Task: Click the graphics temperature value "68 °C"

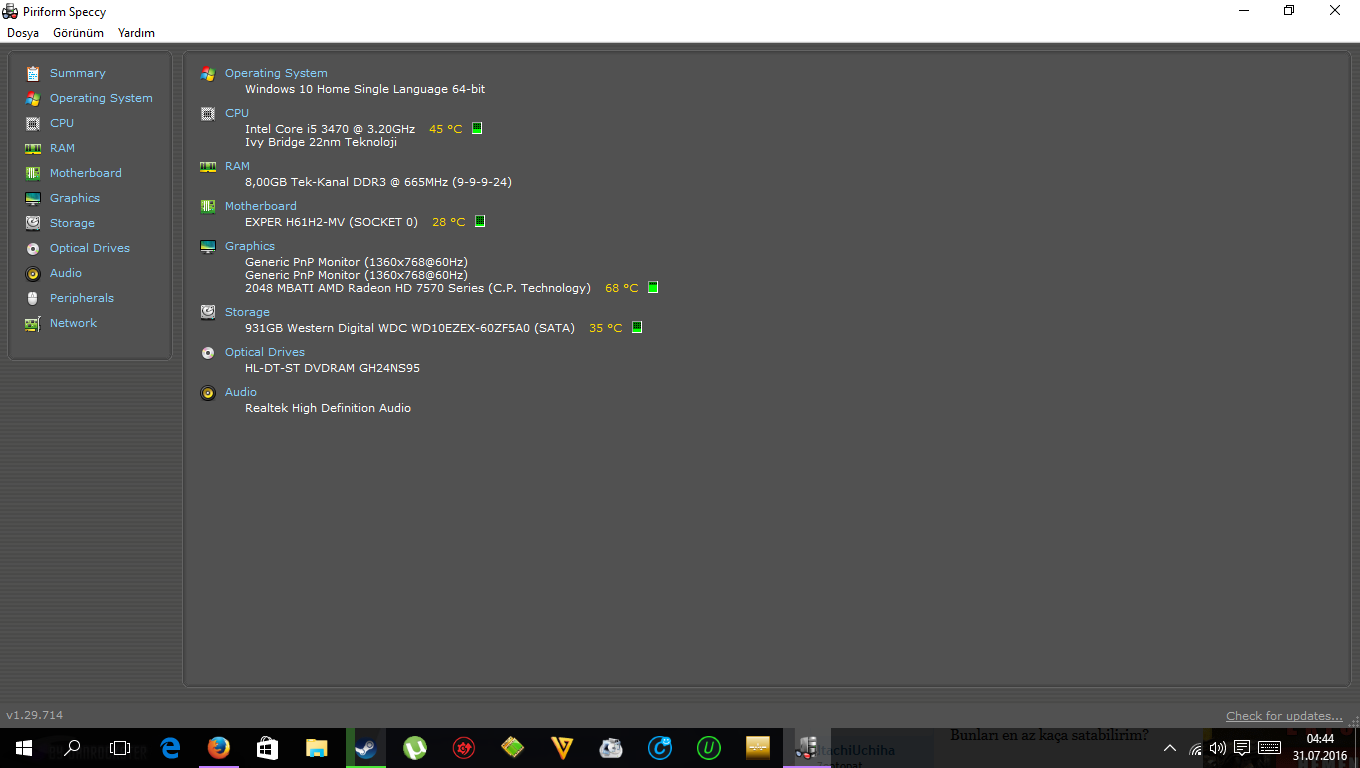Action: 622,288
